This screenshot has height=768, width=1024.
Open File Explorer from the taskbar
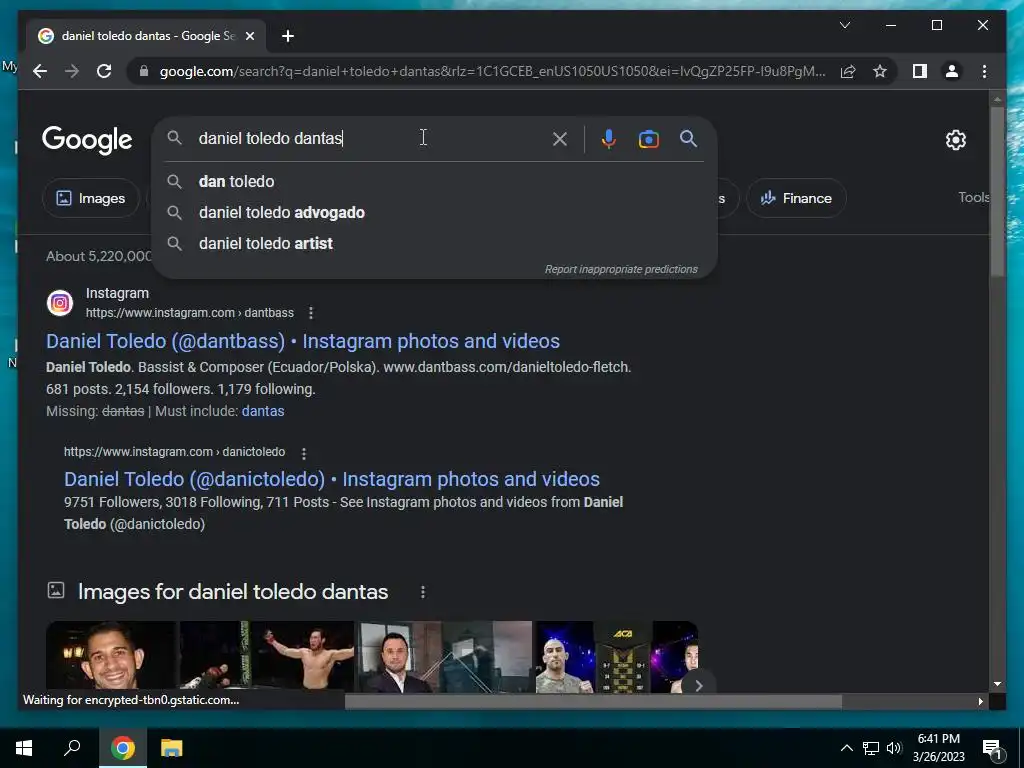click(172, 748)
